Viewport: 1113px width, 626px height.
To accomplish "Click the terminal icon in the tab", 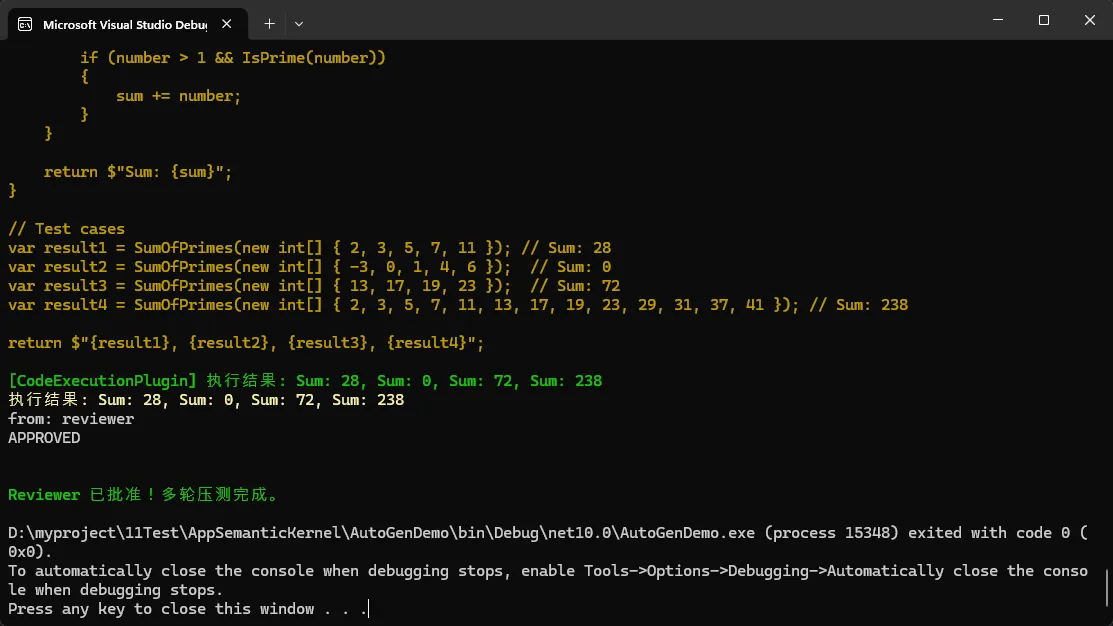I will click(x=25, y=24).
